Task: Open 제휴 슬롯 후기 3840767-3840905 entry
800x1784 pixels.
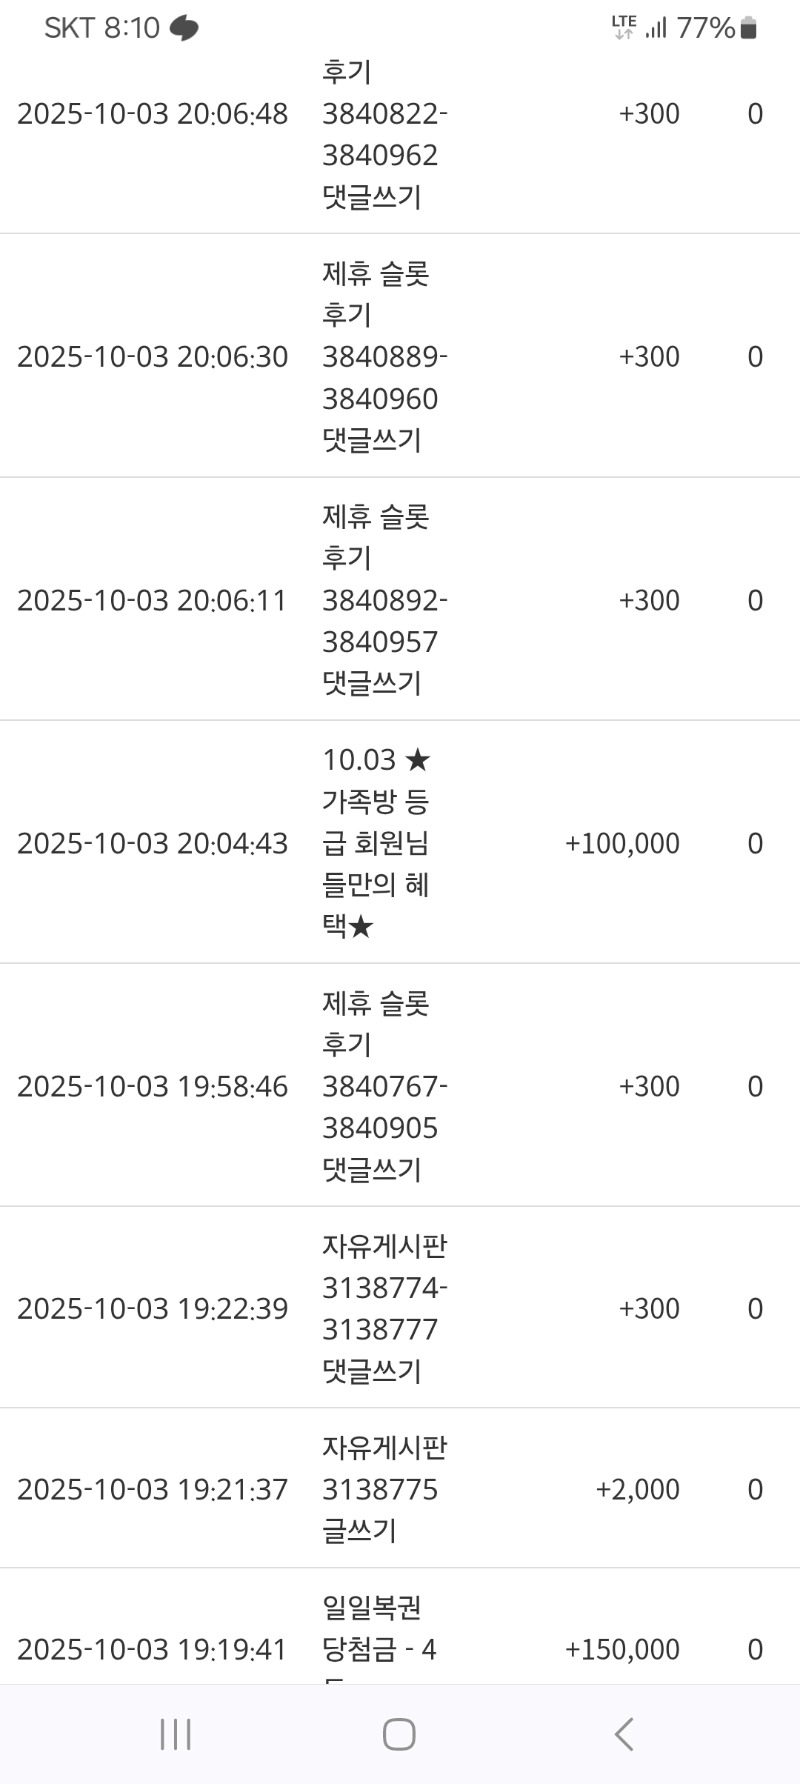Action: pos(384,1086)
